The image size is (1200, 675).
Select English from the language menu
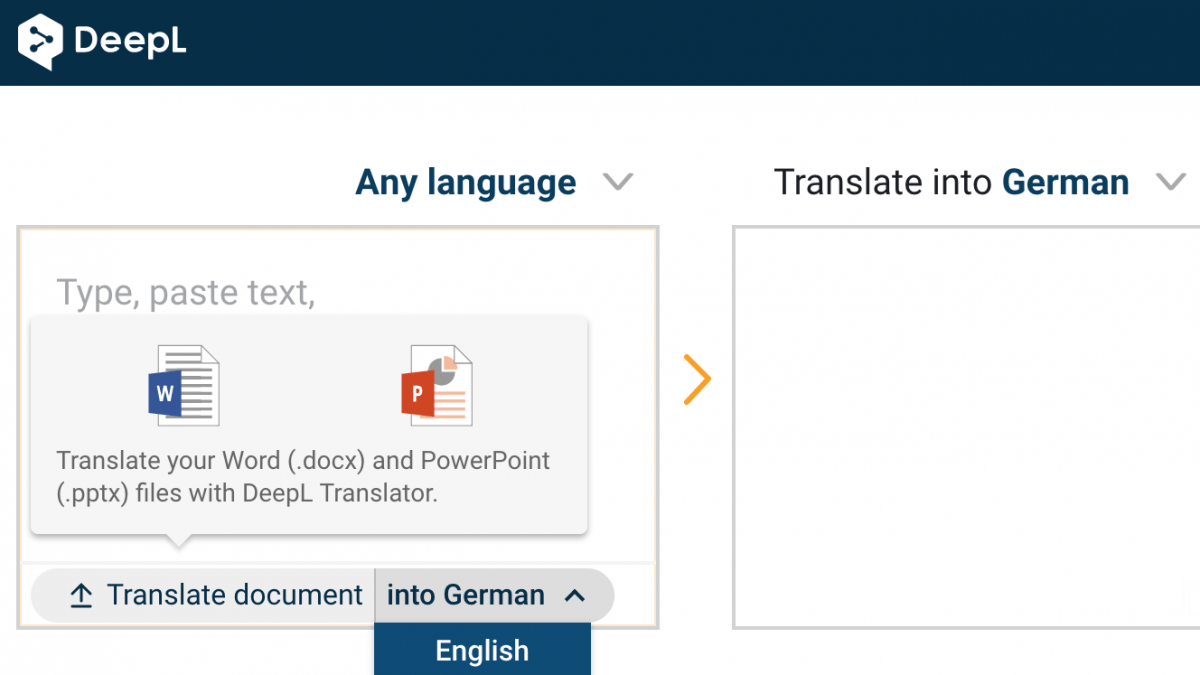pyautogui.click(x=482, y=650)
